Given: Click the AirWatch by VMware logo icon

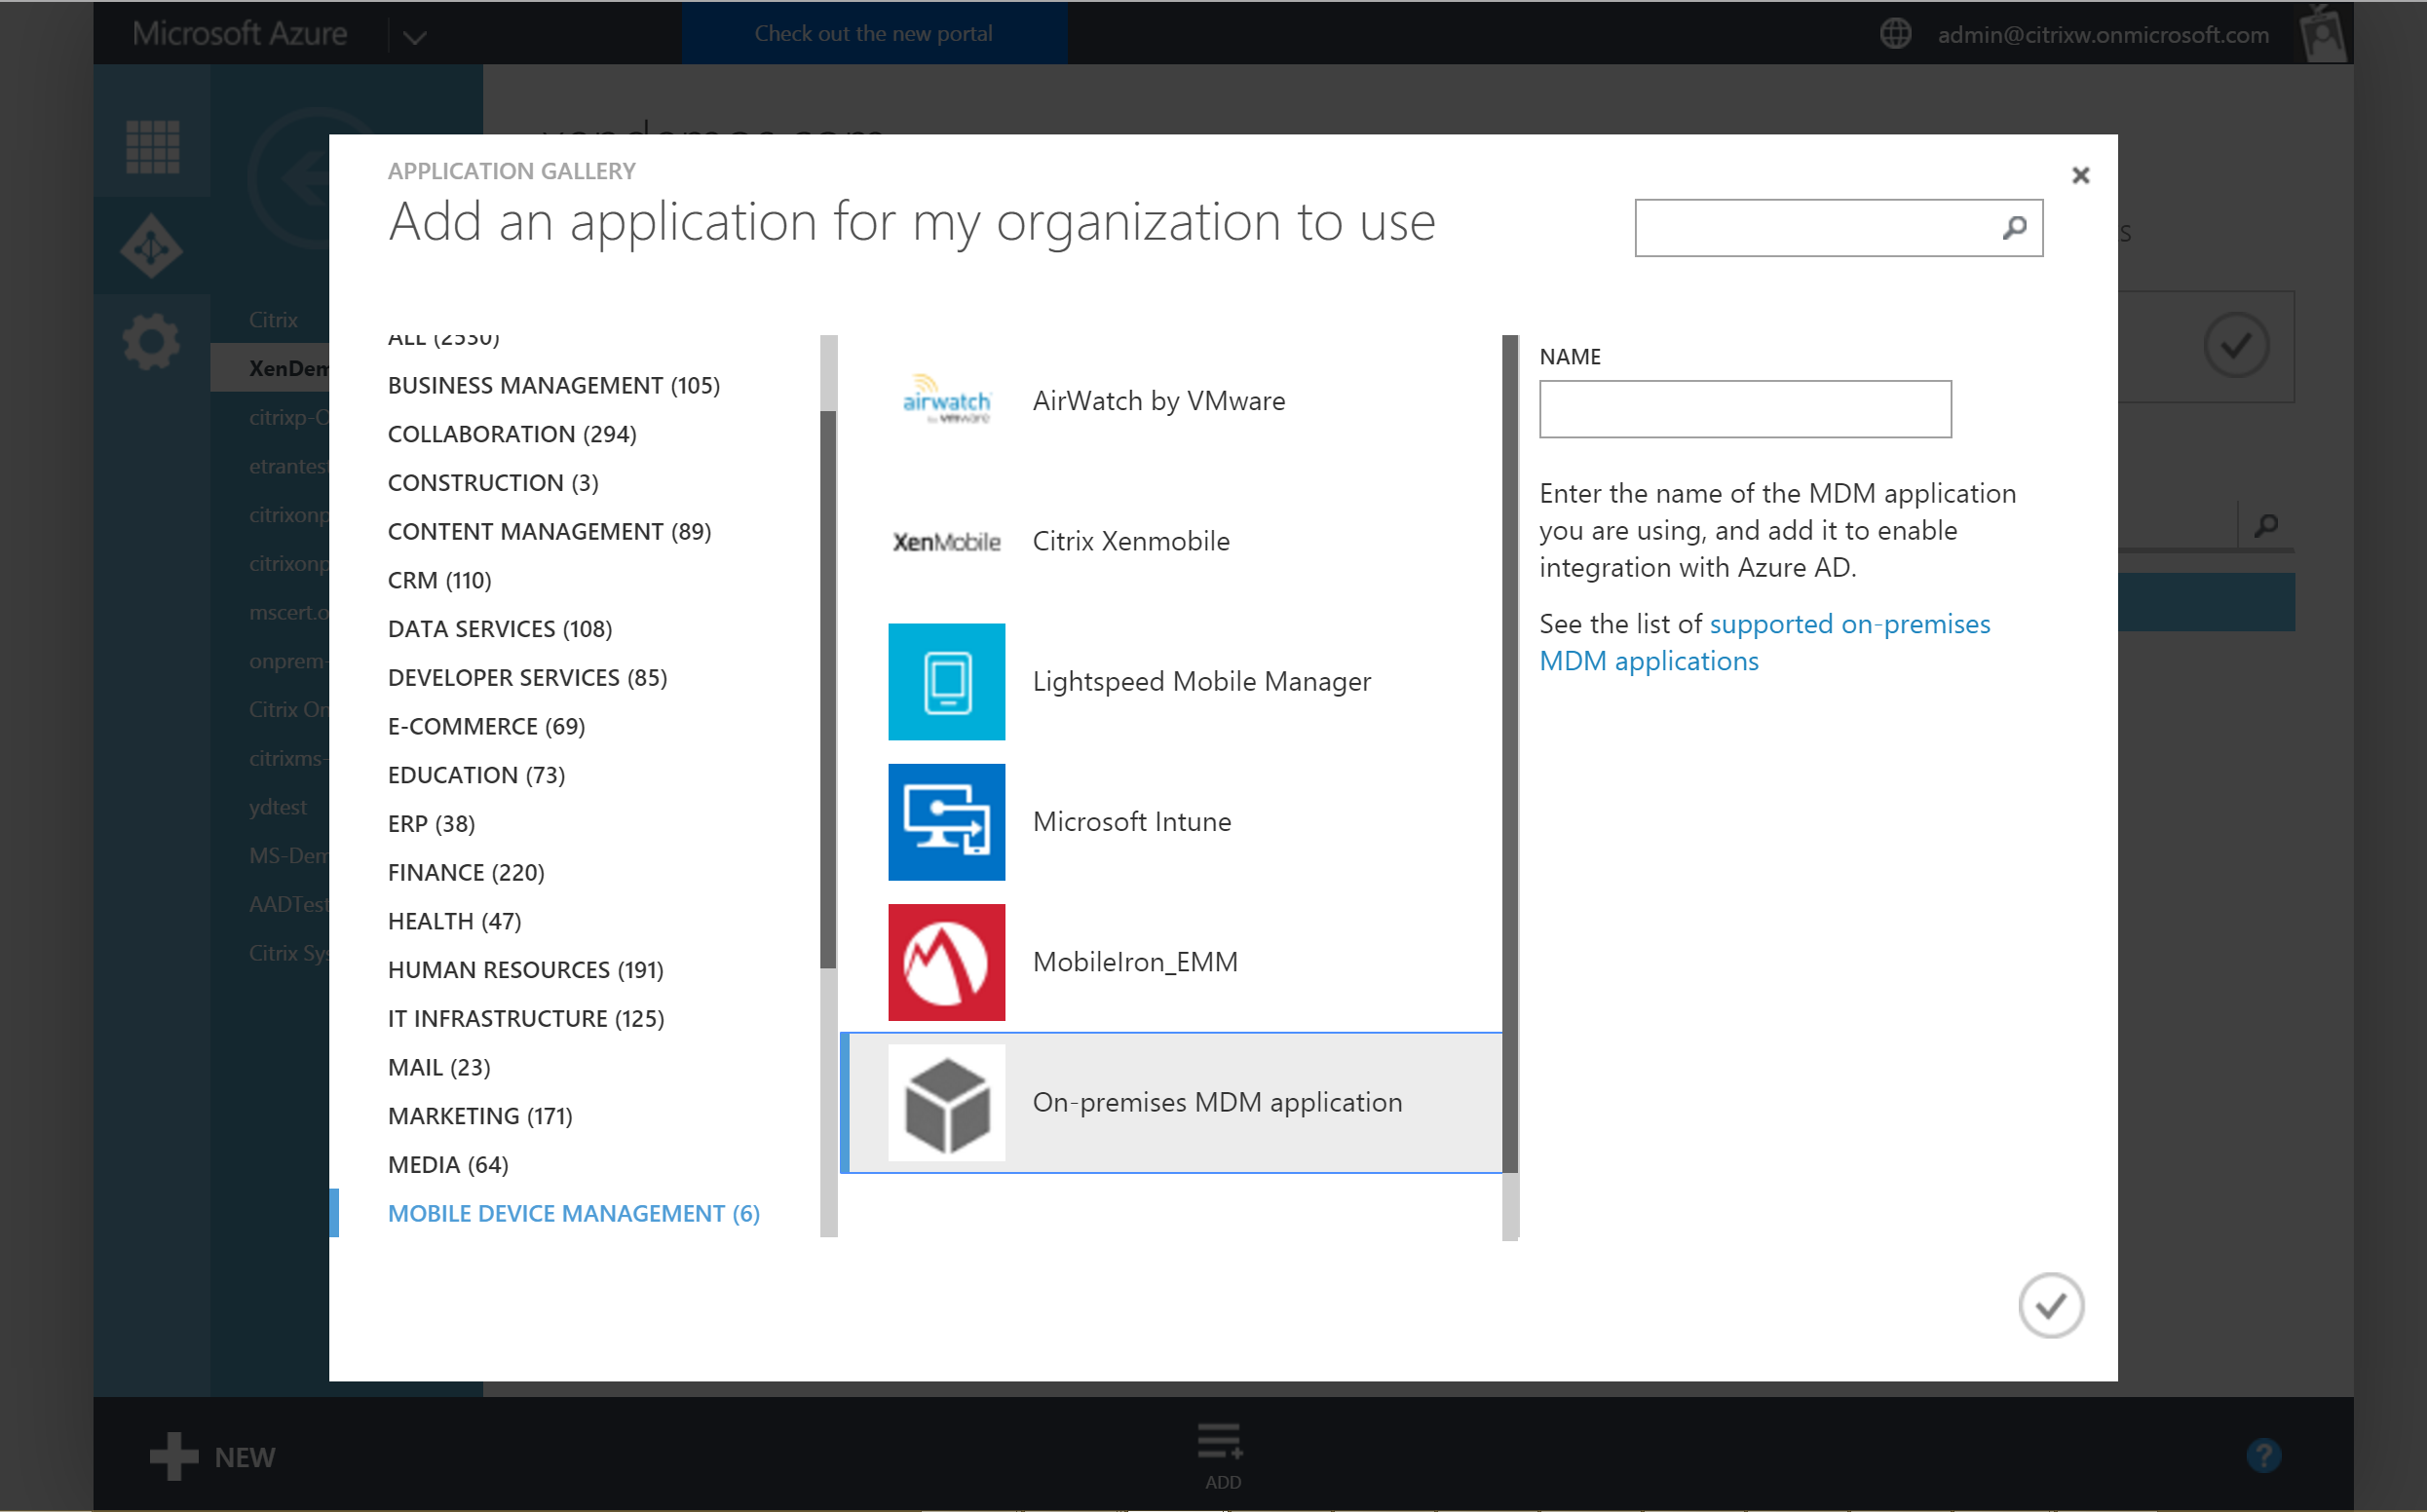Looking at the screenshot, I should point(946,402).
